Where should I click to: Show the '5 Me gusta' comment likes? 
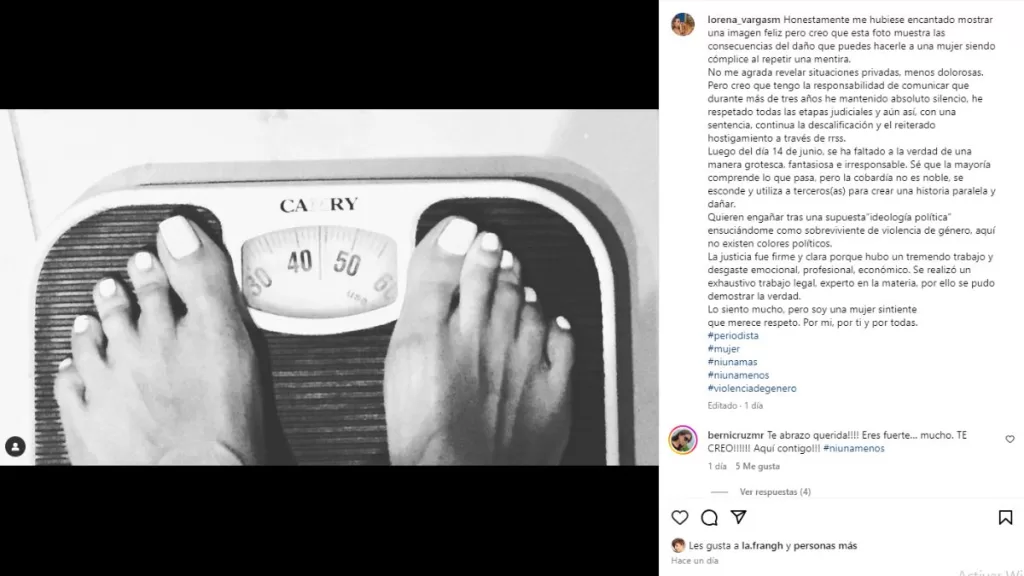758,466
